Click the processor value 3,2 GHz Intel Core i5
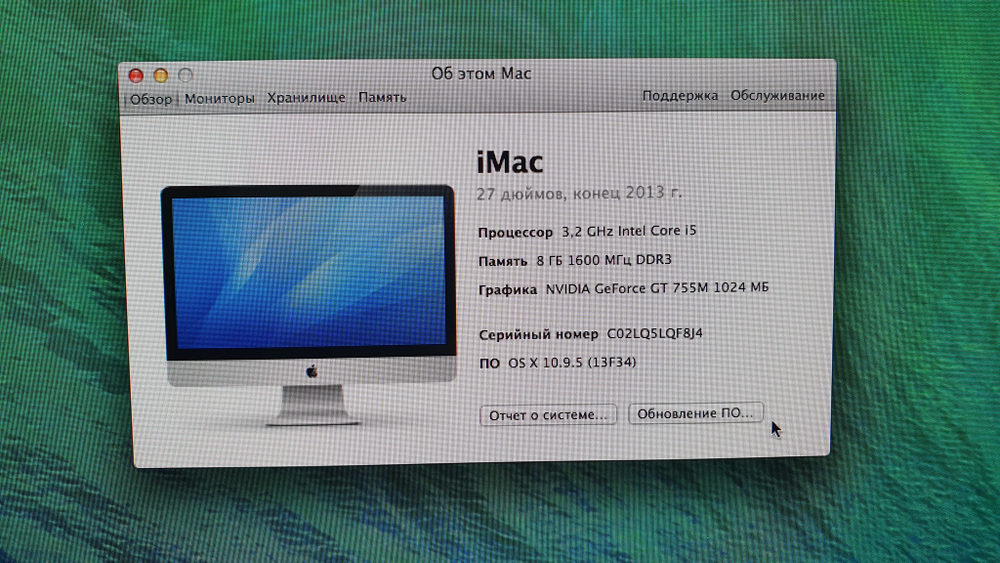Viewport: 1000px width, 563px height. tap(629, 231)
